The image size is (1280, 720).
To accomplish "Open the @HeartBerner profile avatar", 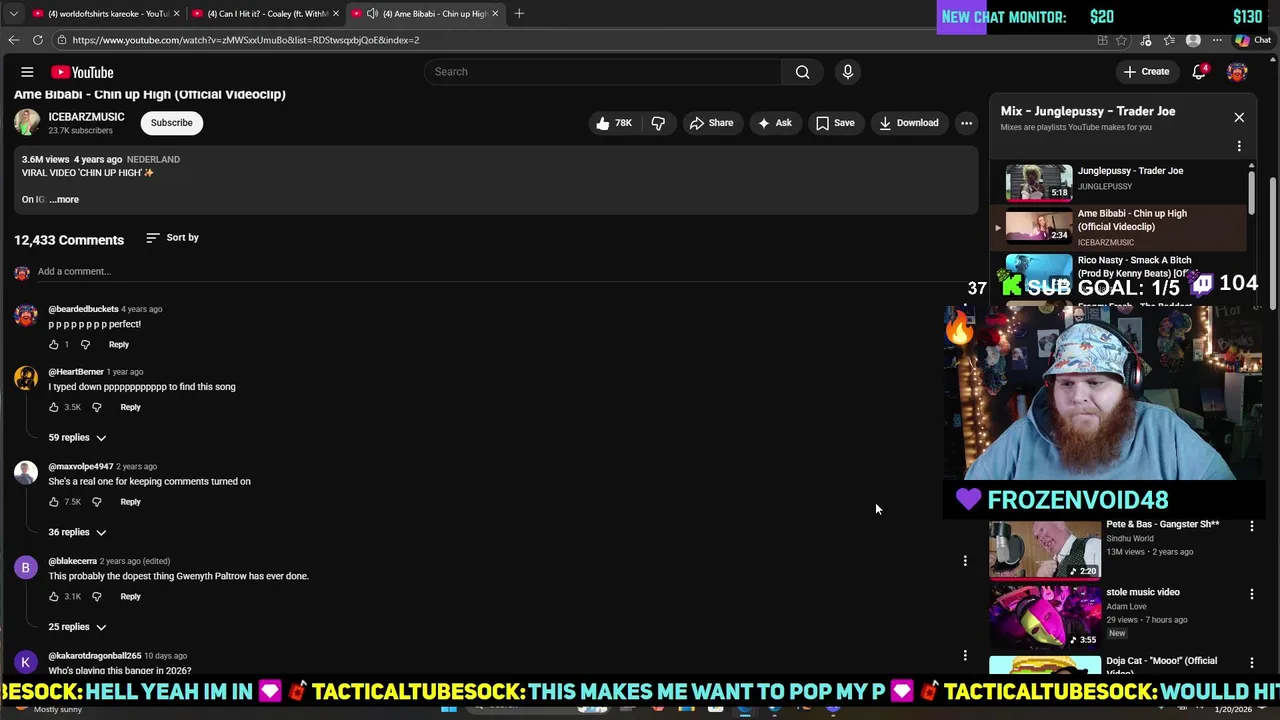I will (26, 378).
